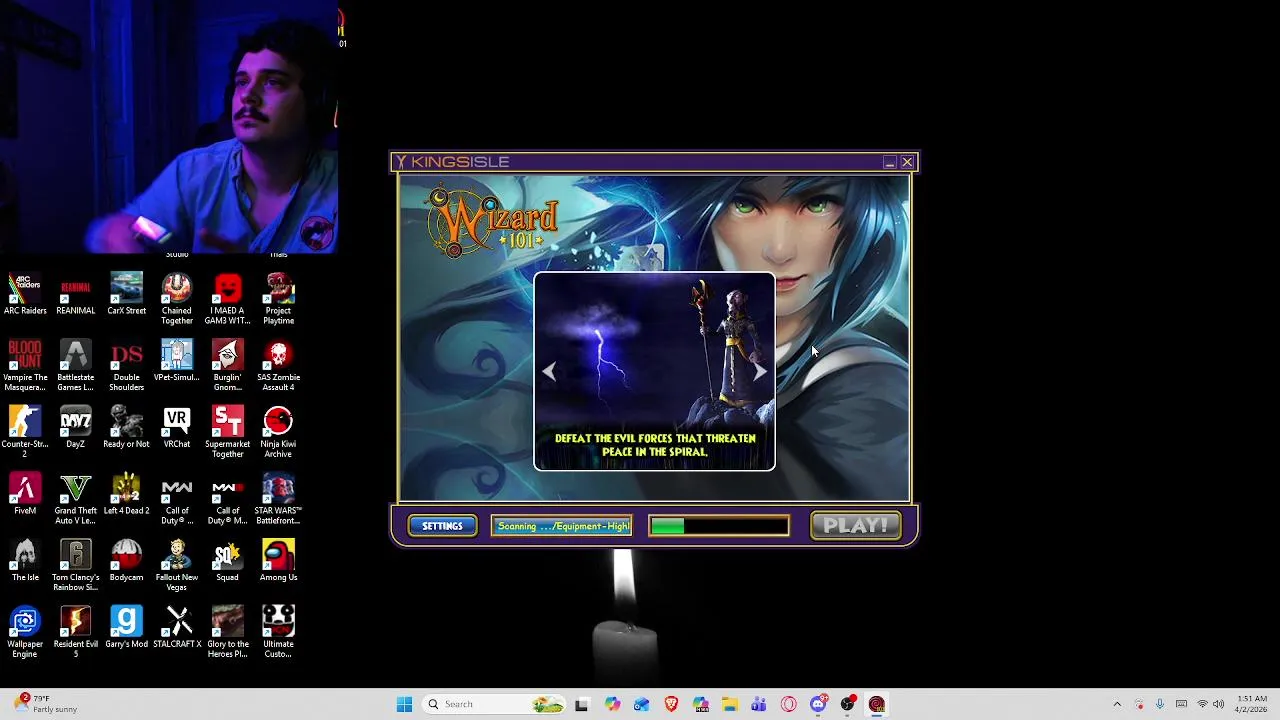Open the STALCRAFT X shortcut

tap(177, 628)
